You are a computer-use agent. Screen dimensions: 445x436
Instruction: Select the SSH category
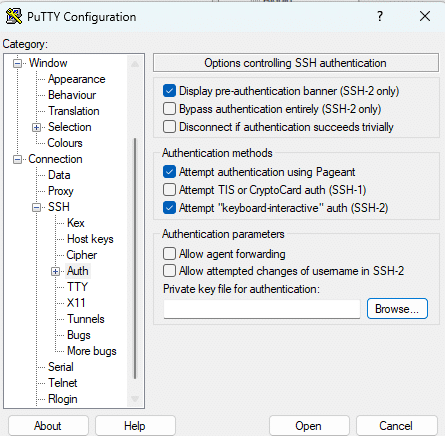tap(59, 207)
